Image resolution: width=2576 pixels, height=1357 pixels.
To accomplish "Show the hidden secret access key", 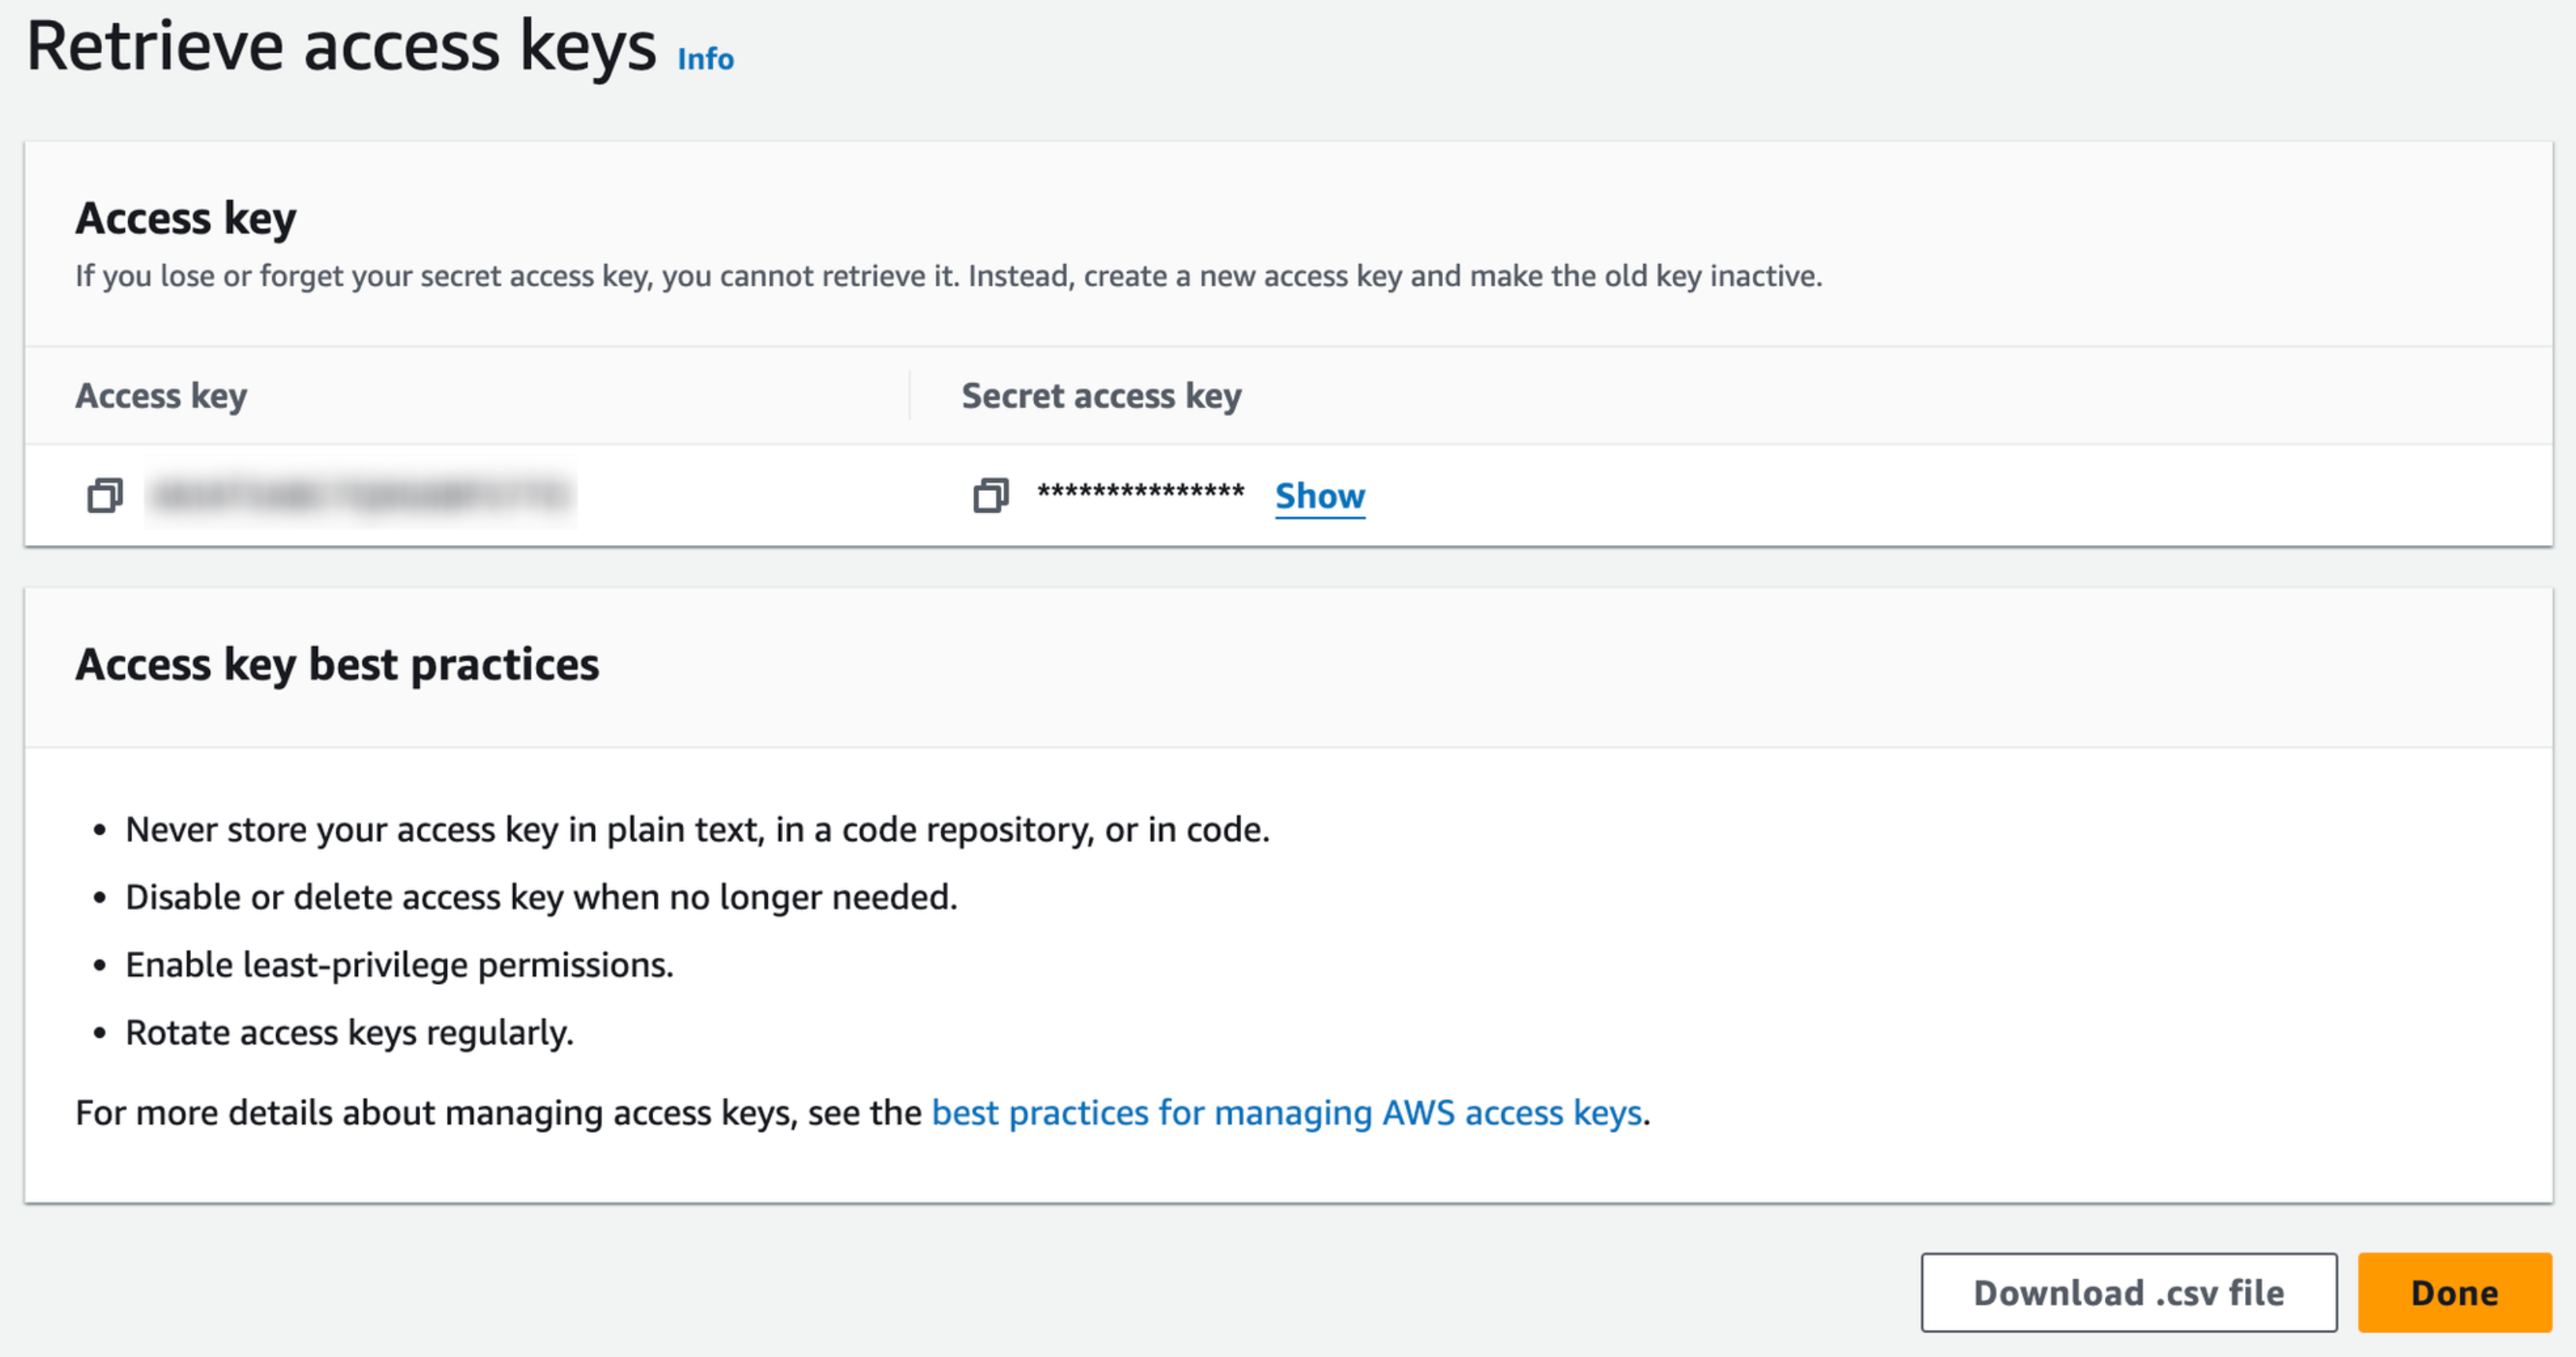I will (x=1319, y=496).
